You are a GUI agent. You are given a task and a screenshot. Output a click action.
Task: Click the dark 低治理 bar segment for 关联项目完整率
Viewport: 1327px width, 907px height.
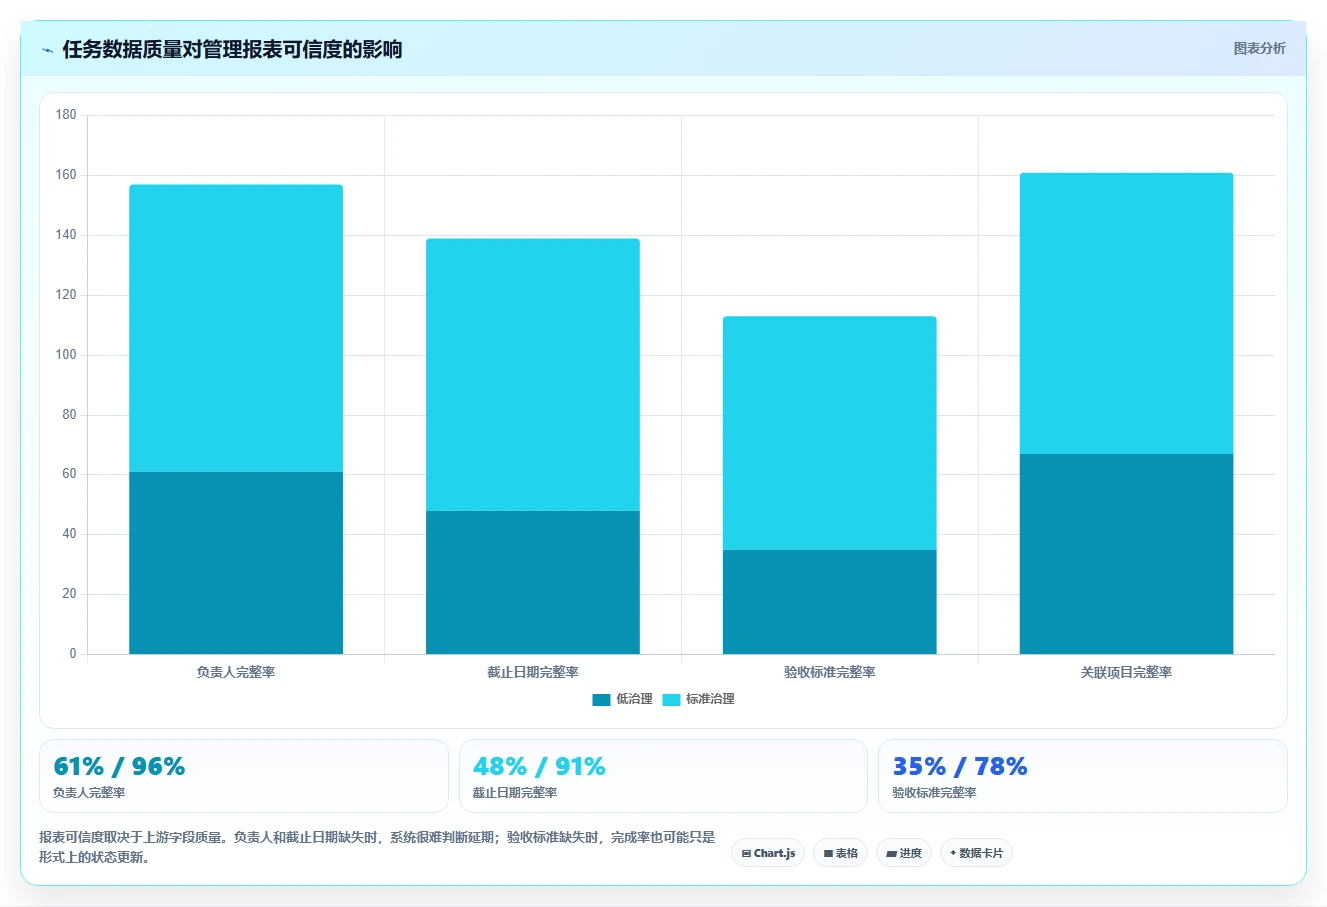tap(1127, 554)
